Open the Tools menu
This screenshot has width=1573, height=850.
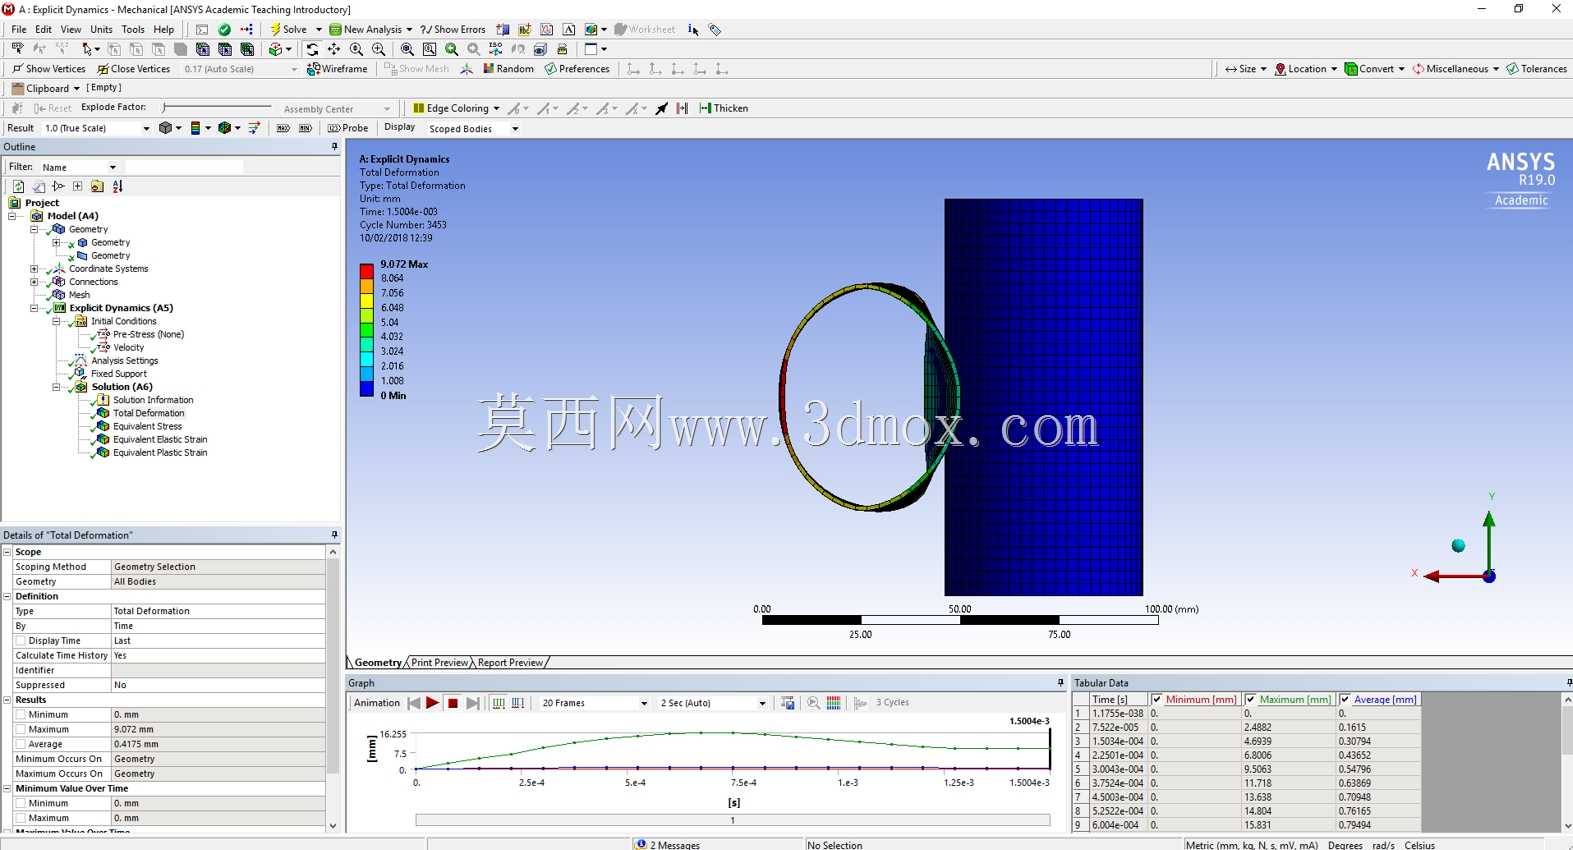(133, 30)
